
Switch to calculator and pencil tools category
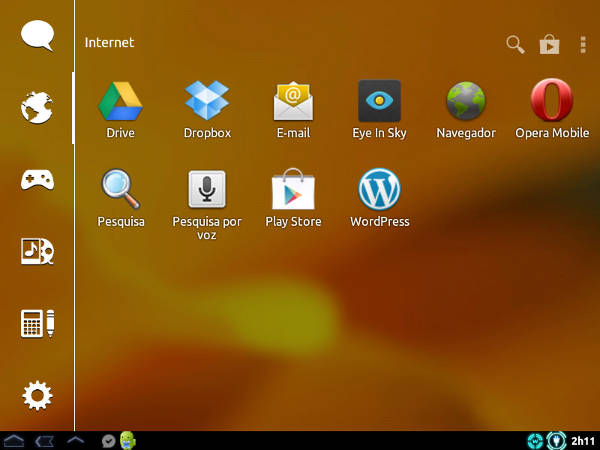(37, 323)
